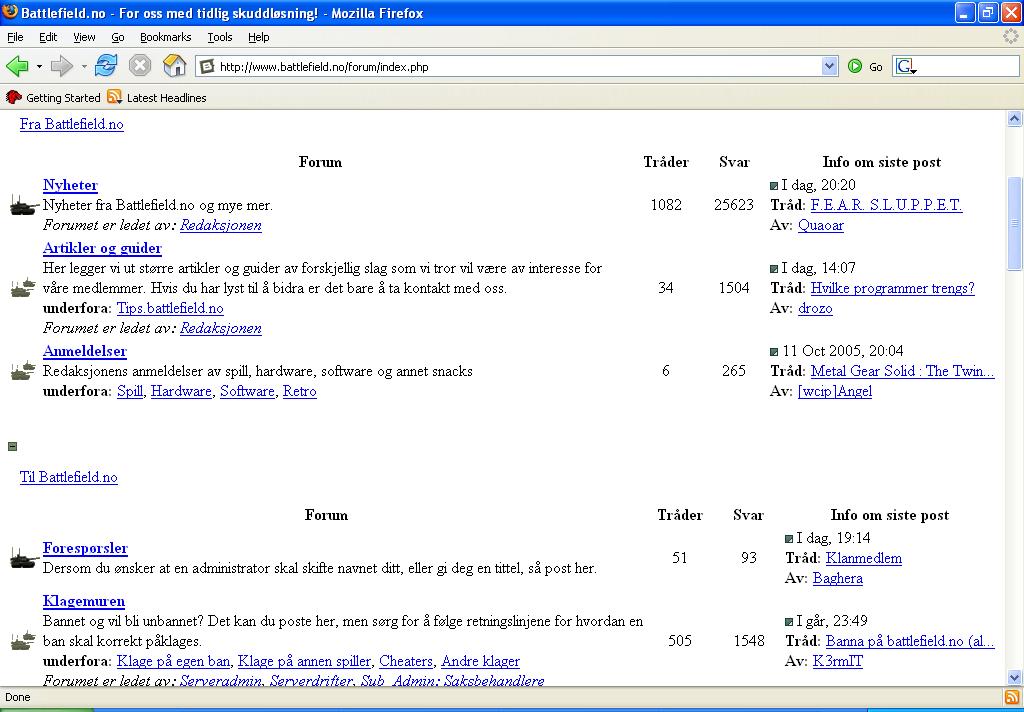Click the site favicon in address bar
The image size is (1024, 712).
tap(207, 66)
